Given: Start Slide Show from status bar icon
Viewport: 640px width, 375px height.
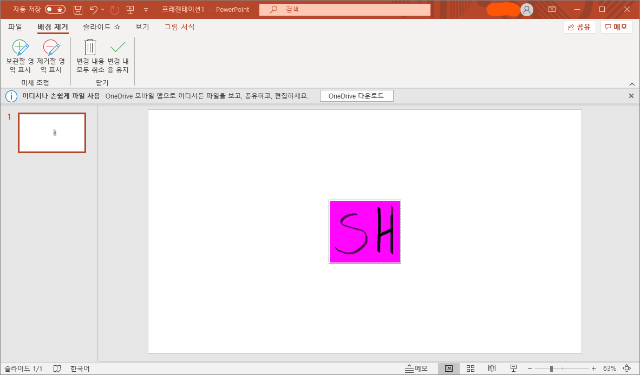Looking at the screenshot, I should [x=513, y=368].
